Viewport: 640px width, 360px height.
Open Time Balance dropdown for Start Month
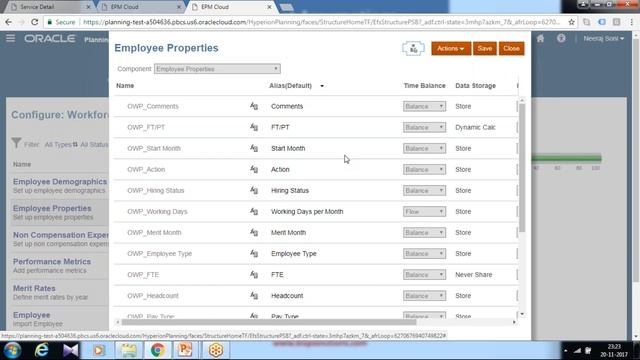click(424, 148)
